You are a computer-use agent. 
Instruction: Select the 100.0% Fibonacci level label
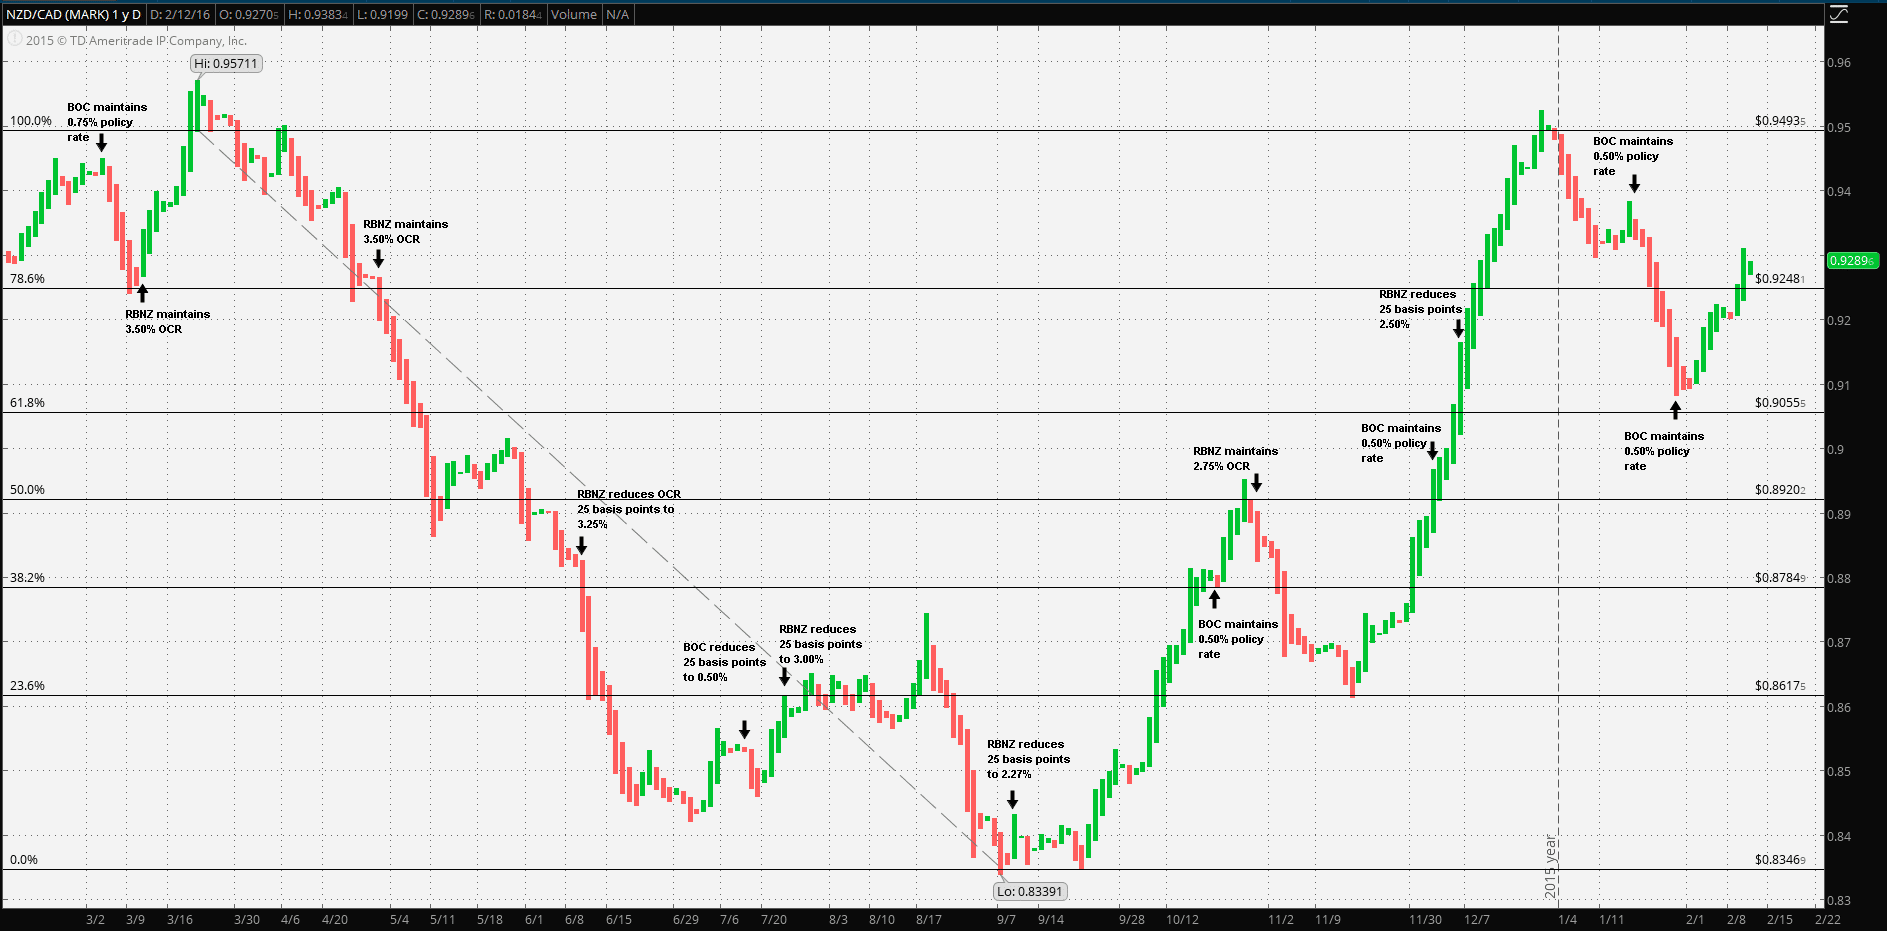pos(31,121)
